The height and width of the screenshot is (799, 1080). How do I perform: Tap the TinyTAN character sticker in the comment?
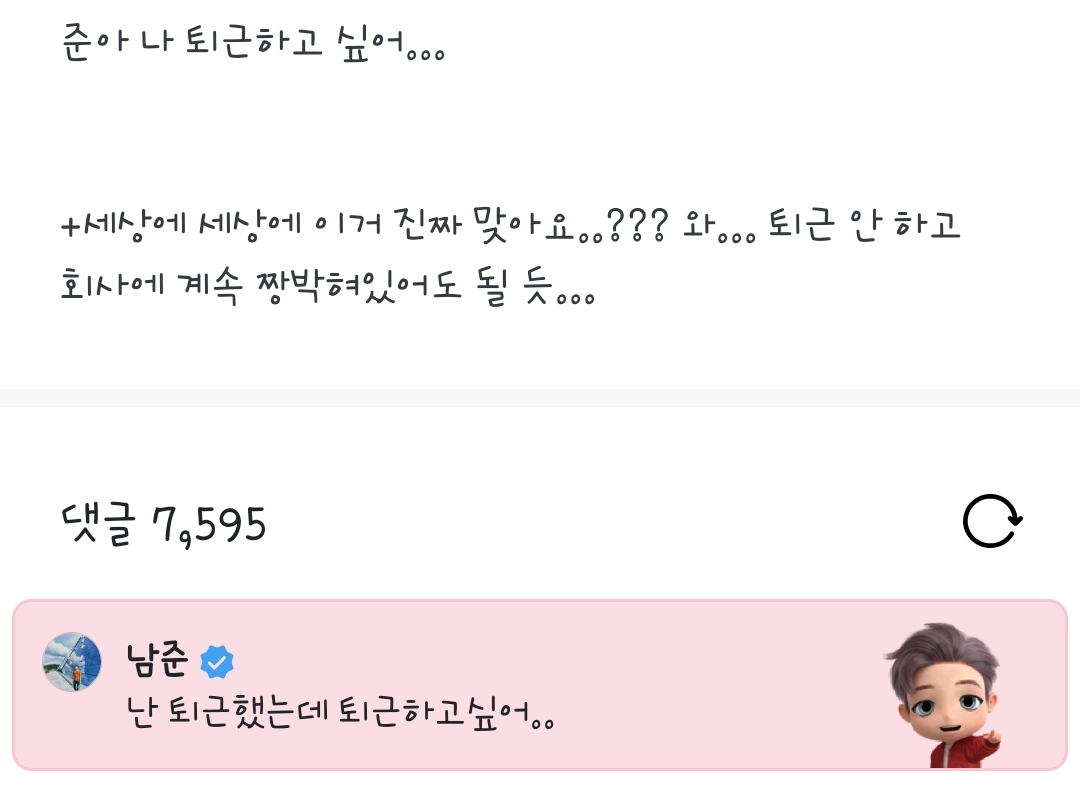point(943,694)
